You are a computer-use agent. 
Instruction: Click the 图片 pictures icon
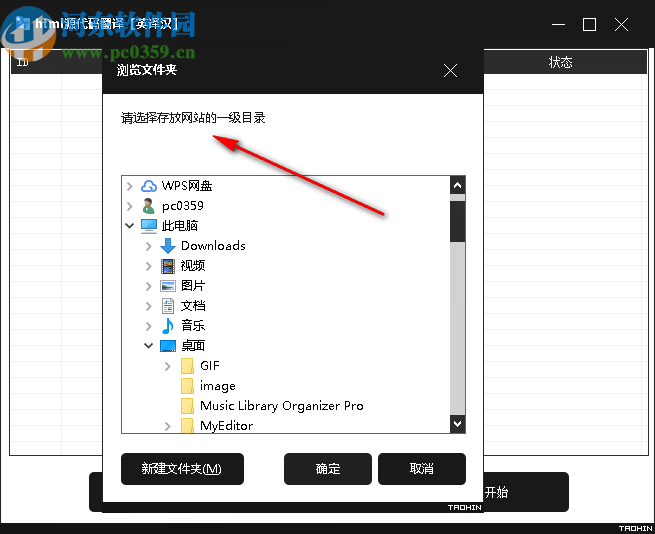pyautogui.click(x=168, y=286)
